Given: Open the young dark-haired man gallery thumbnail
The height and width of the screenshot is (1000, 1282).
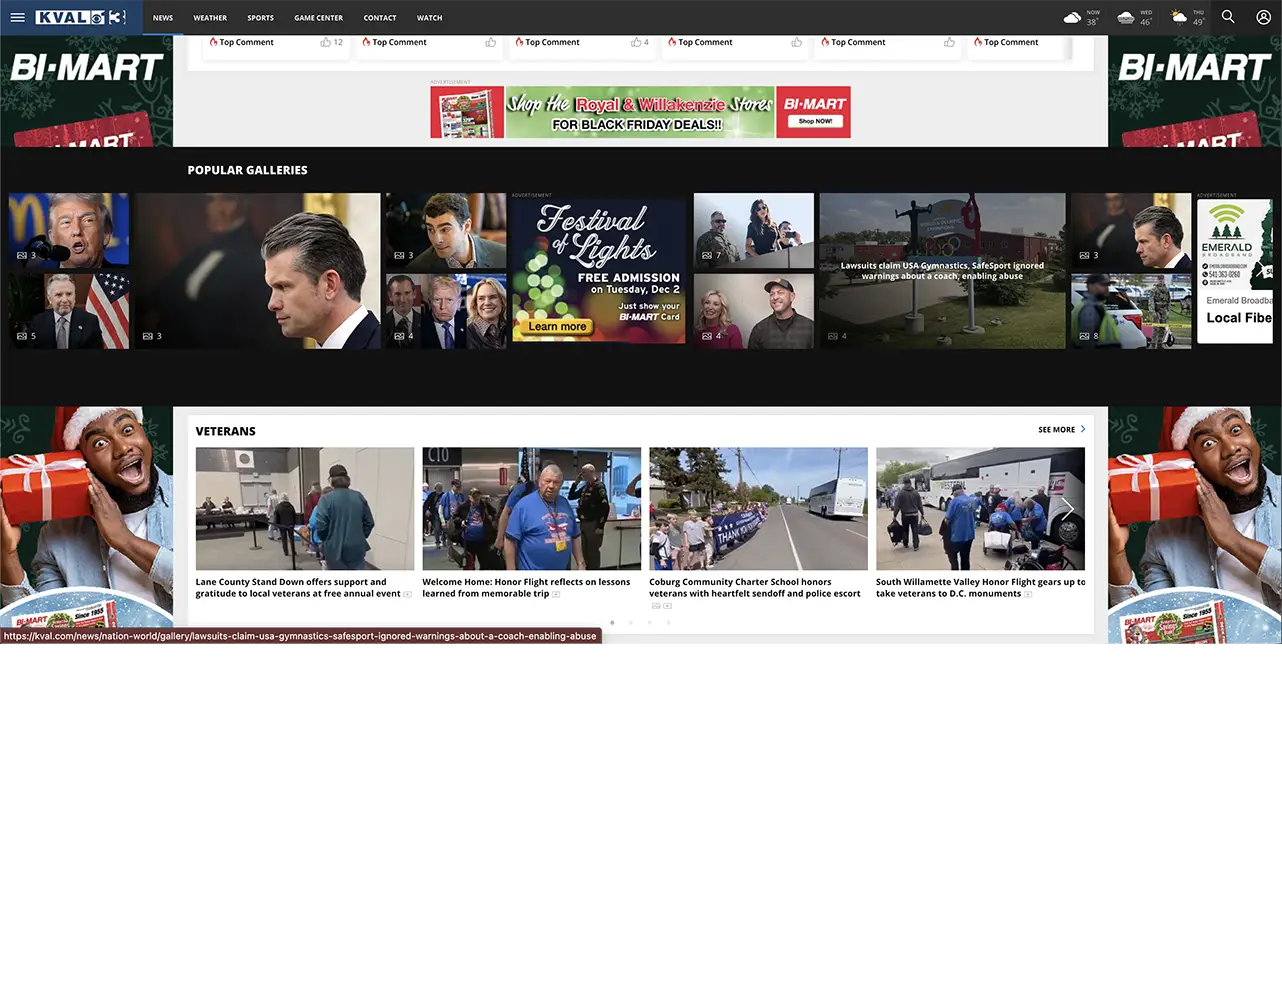Looking at the screenshot, I should pos(446,231).
